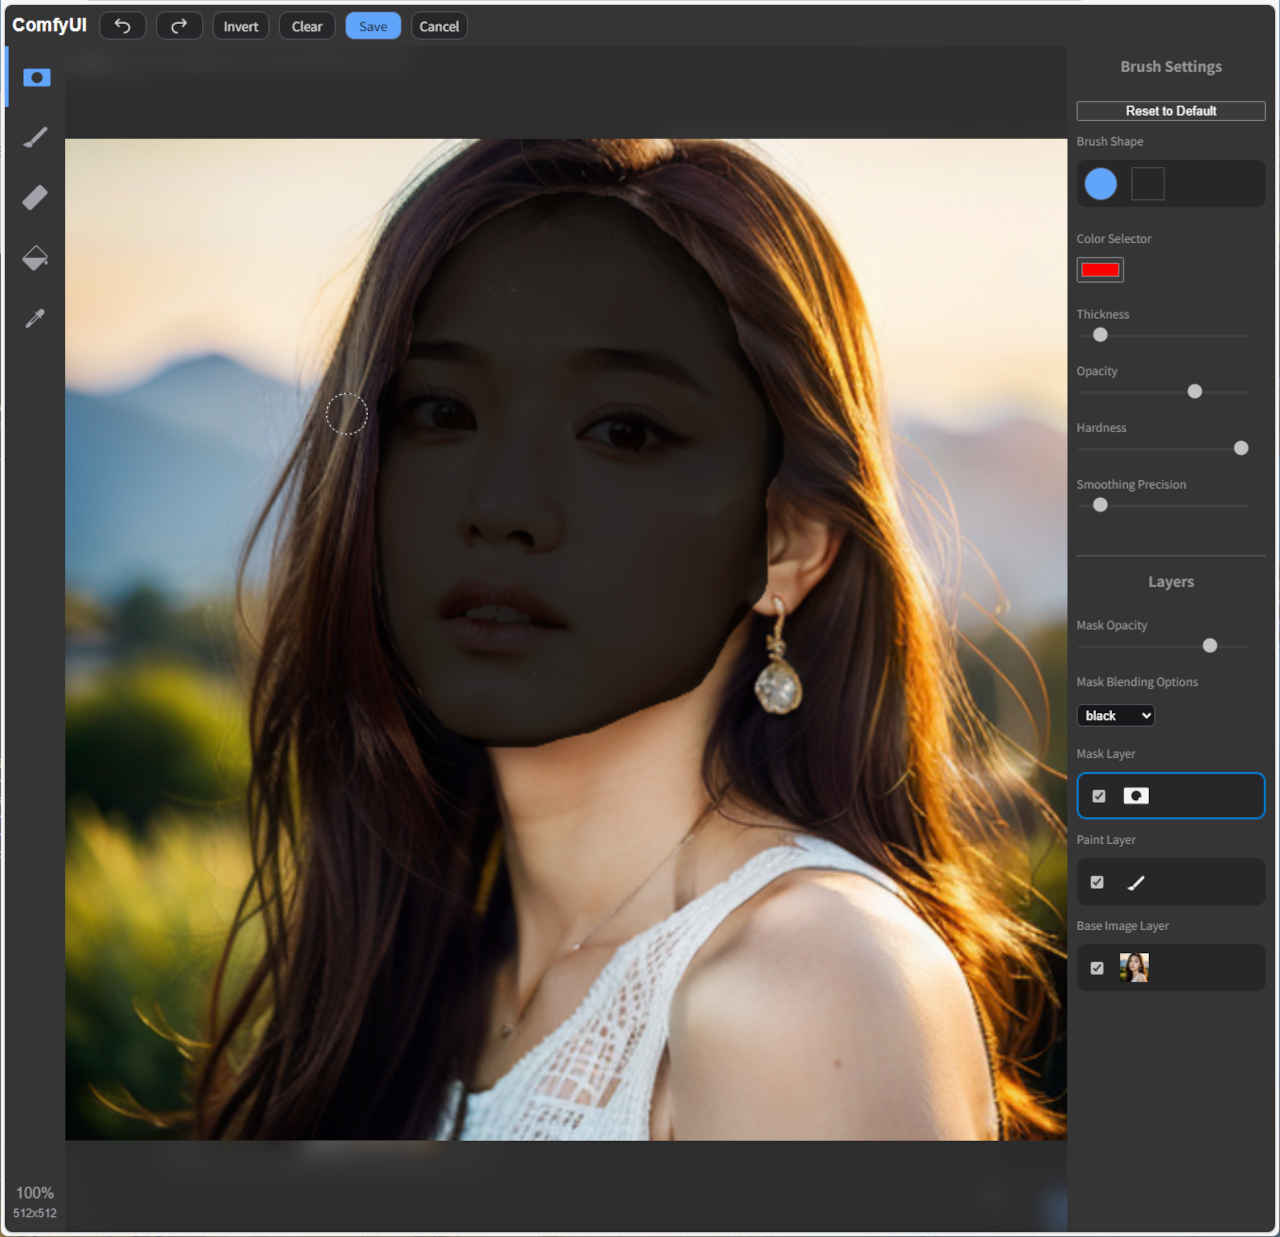
Task: Toggle Base Image Layer visibility checkbox
Action: pyautogui.click(x=1097, y=968)
